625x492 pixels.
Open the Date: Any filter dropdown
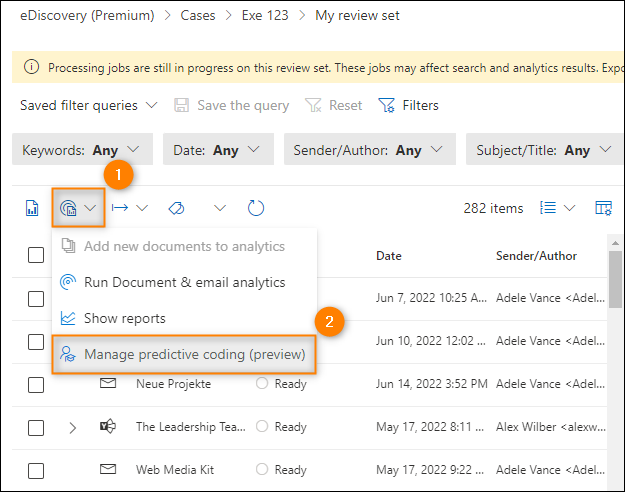tap(218, 150)
